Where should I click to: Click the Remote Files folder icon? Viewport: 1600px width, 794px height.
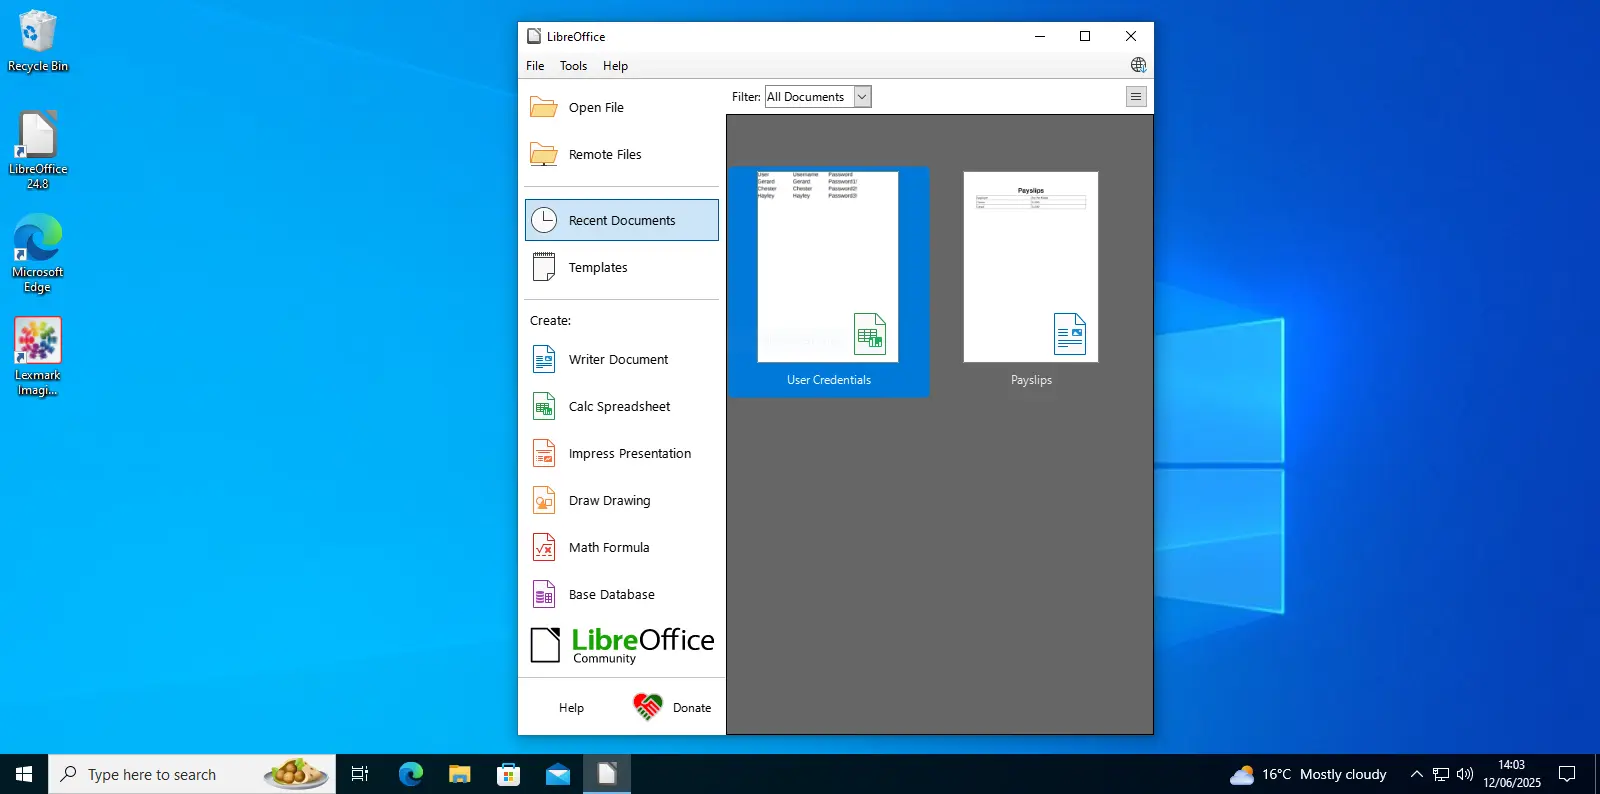click(544, 154)
